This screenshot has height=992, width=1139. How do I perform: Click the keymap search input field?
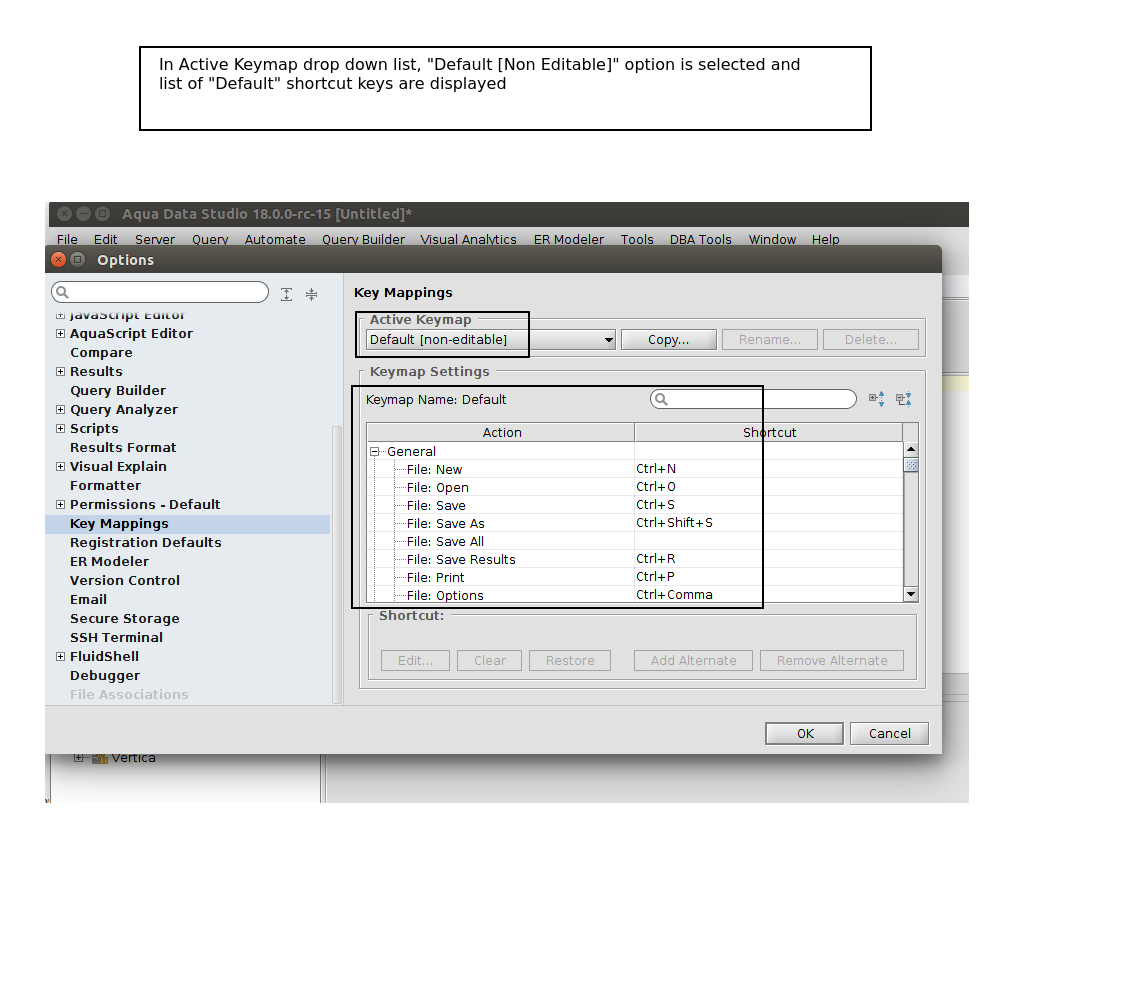coord(753,399)
